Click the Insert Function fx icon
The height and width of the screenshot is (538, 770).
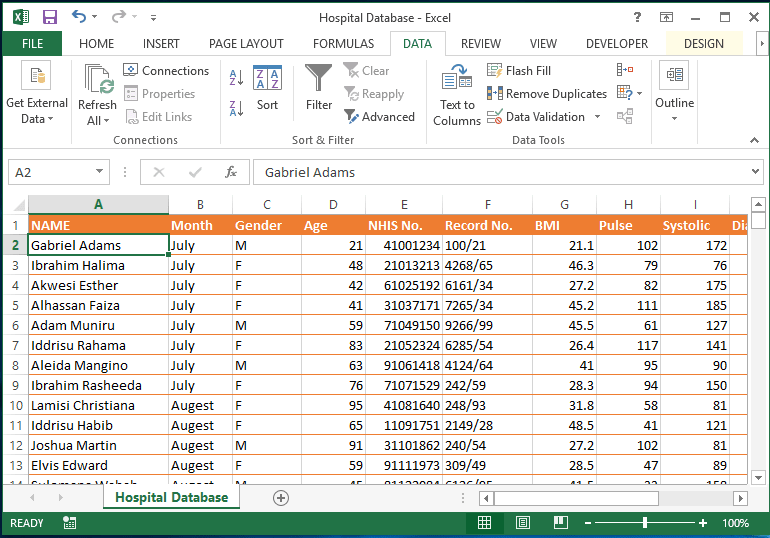231,172
